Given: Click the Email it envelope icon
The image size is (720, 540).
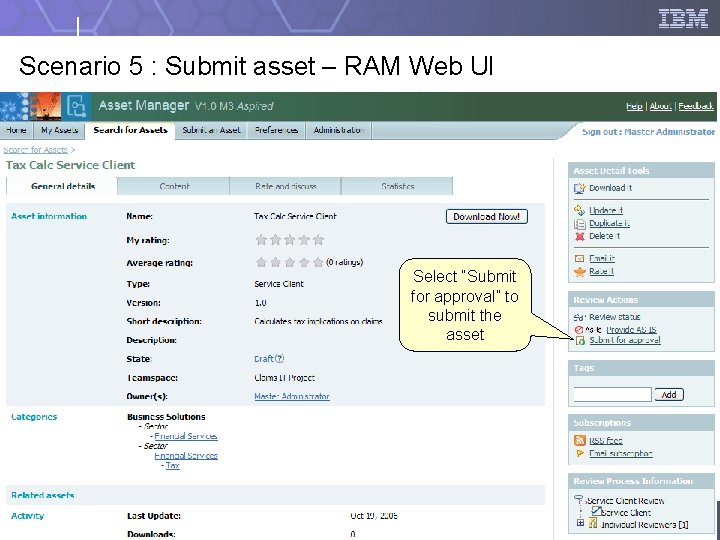Looking at the screenshot, I should coord(579,259).
